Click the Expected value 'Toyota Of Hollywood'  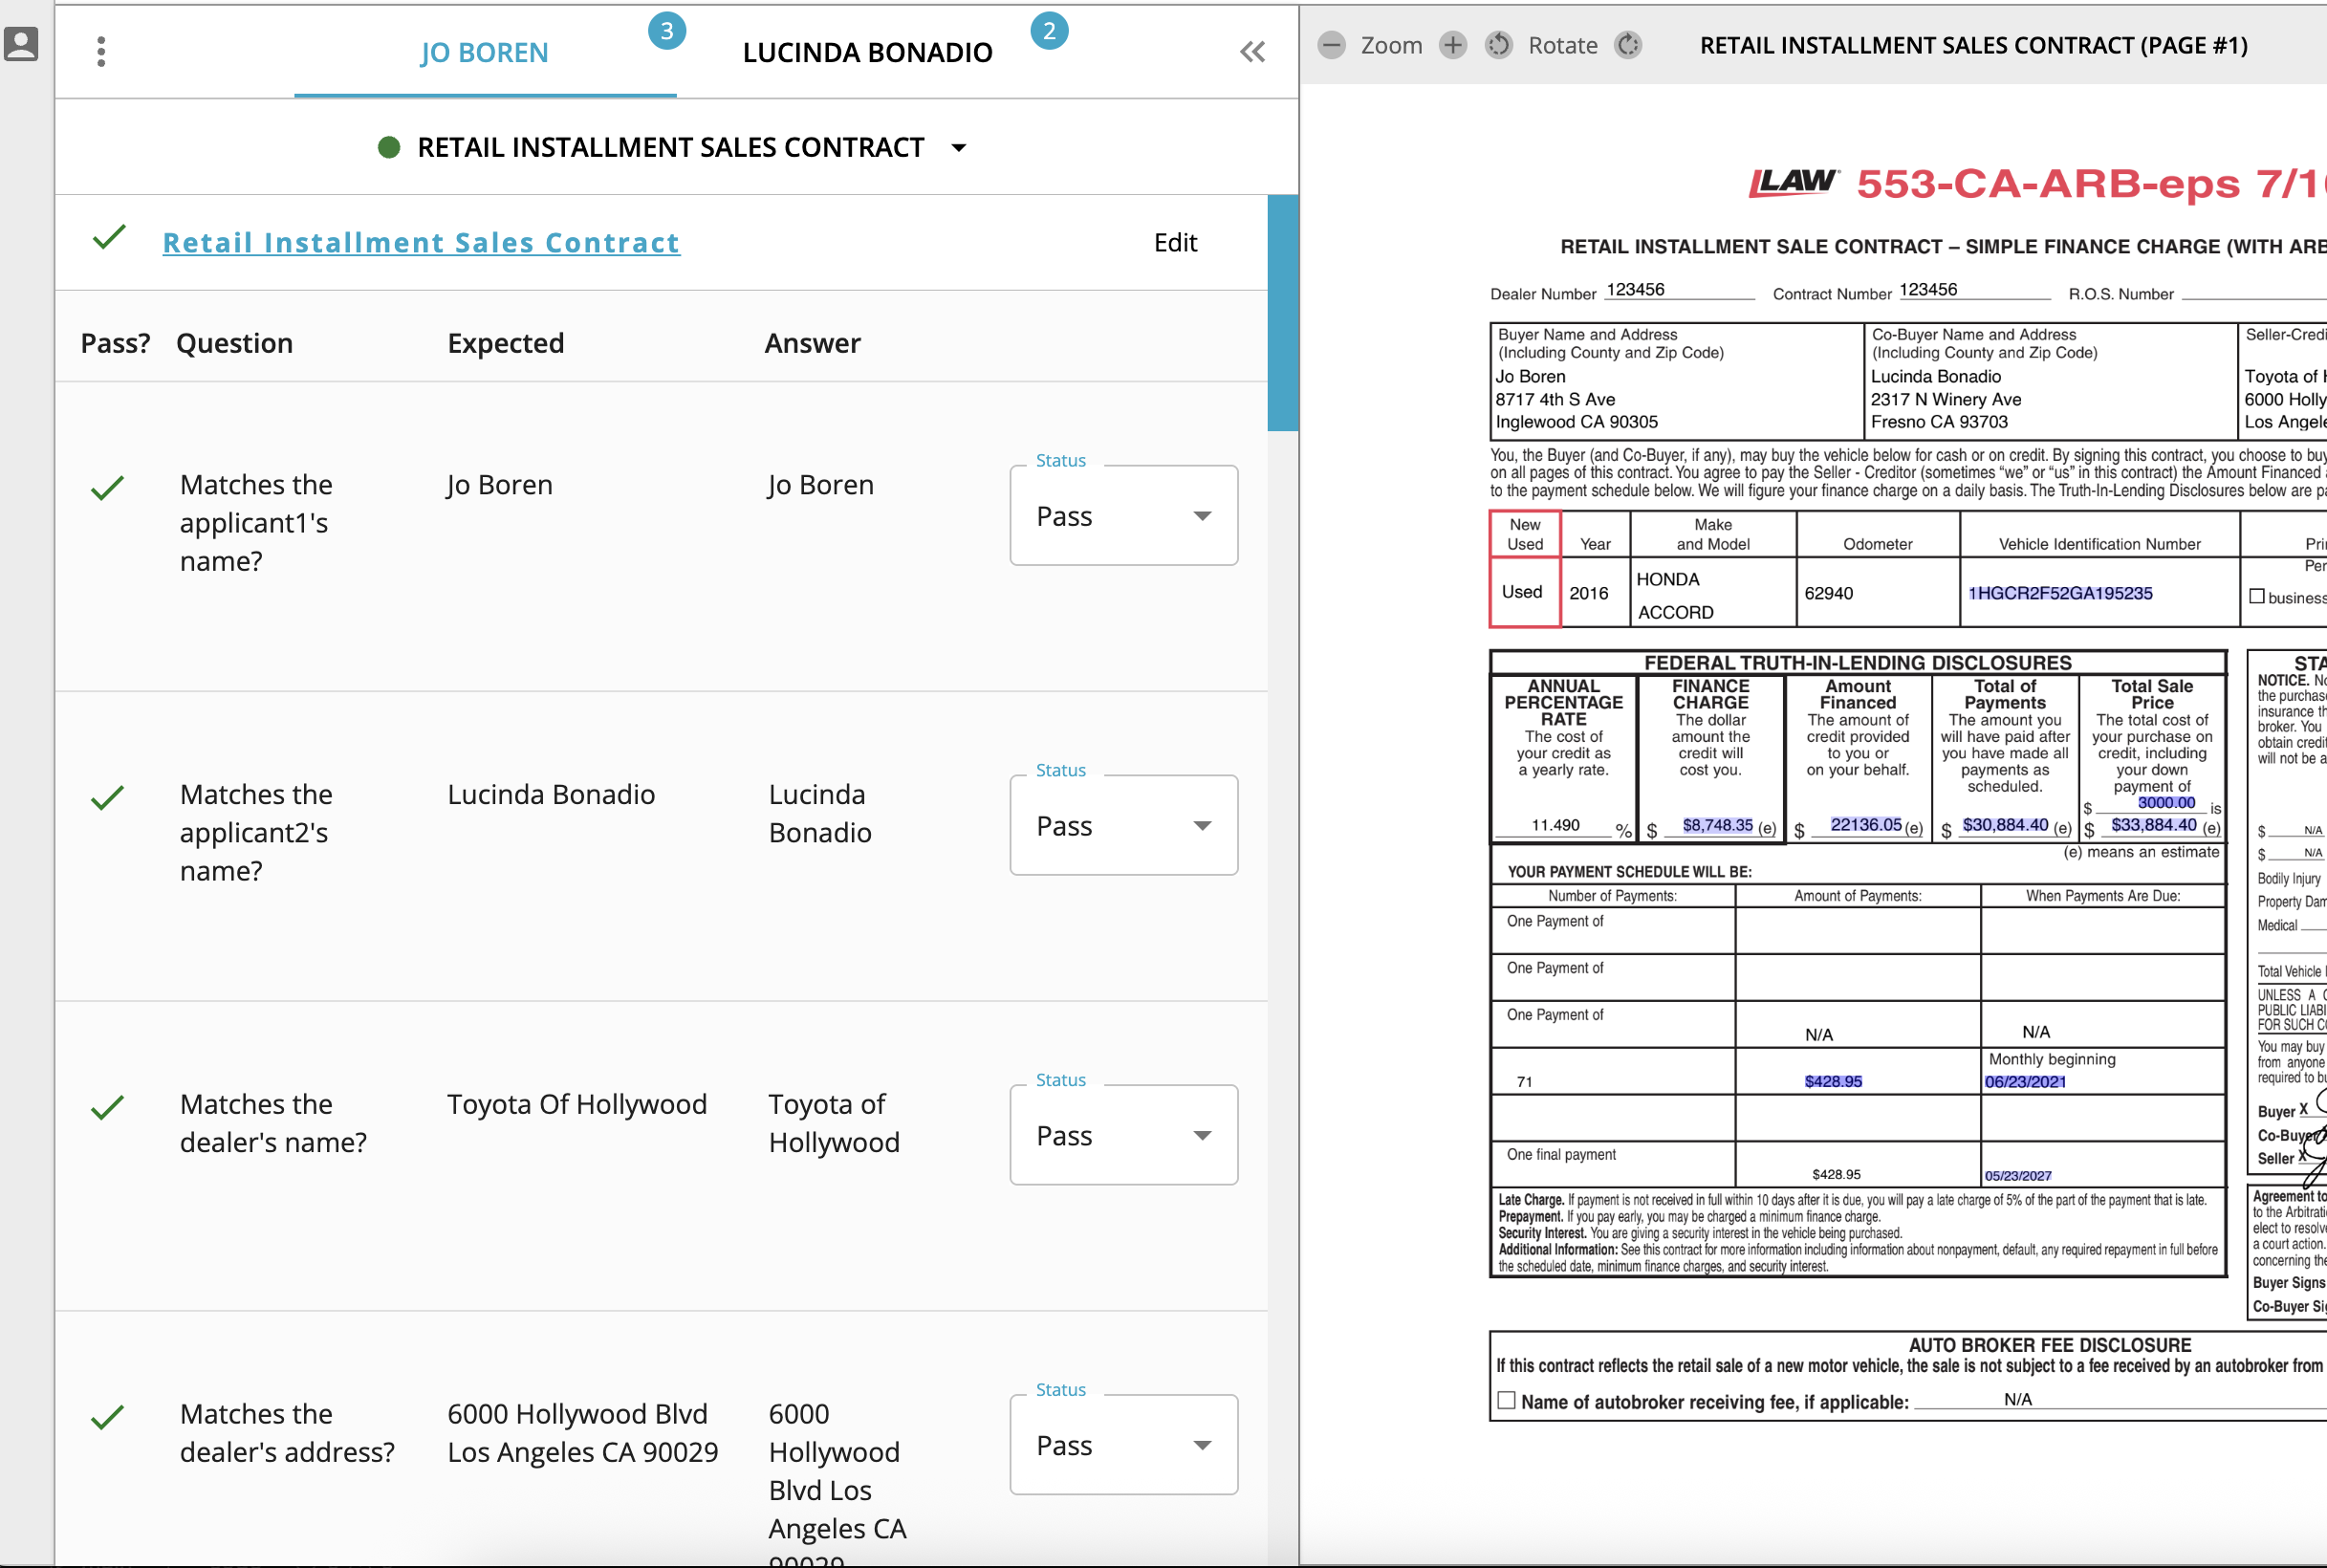[x=577, y=1104]
